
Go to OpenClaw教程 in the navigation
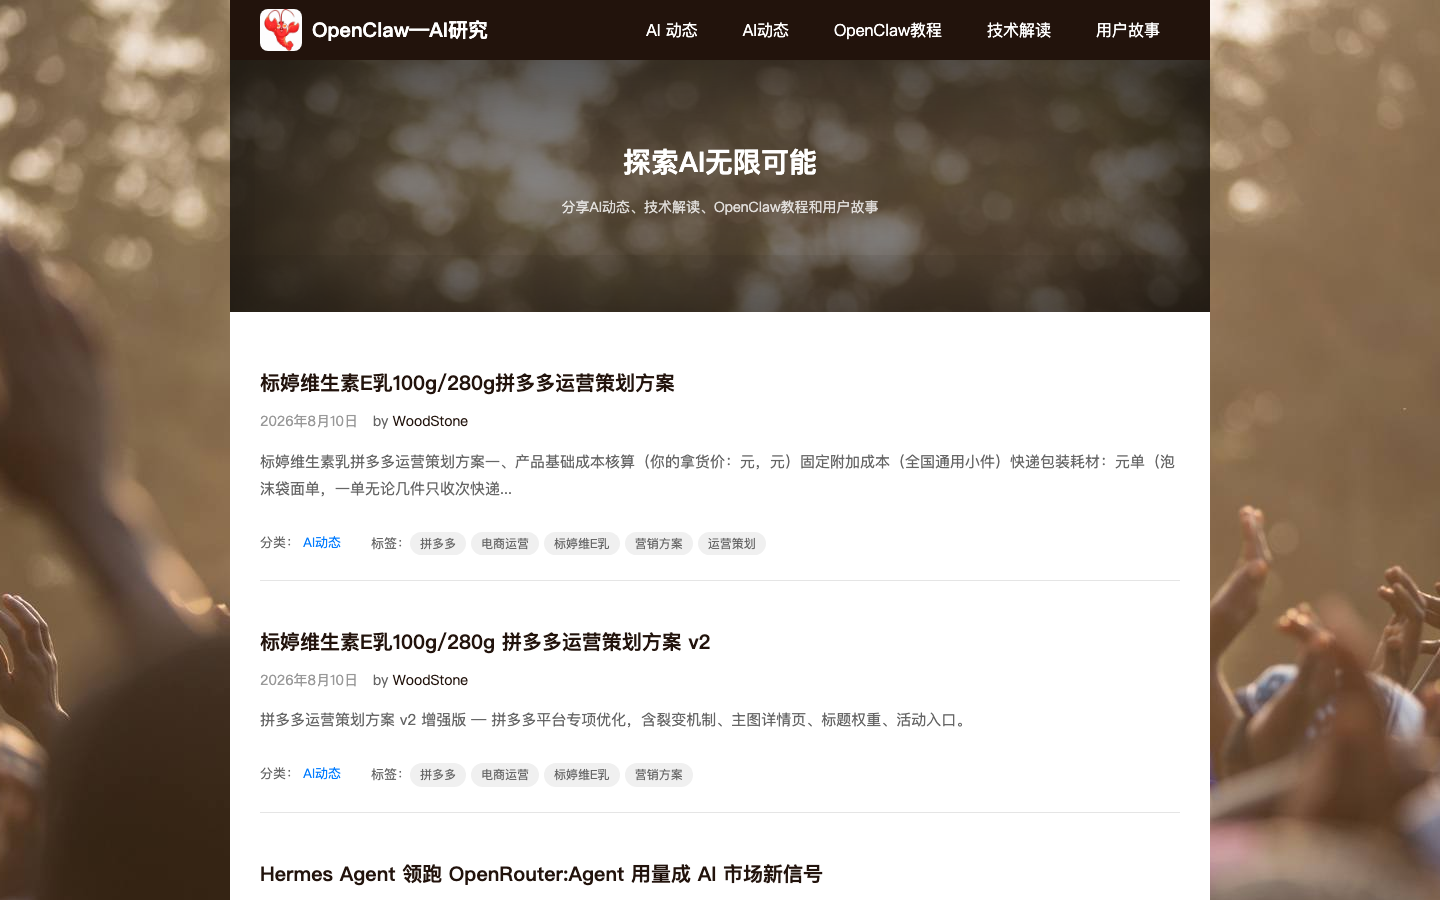pyautogui.click(x=888, y=30)
